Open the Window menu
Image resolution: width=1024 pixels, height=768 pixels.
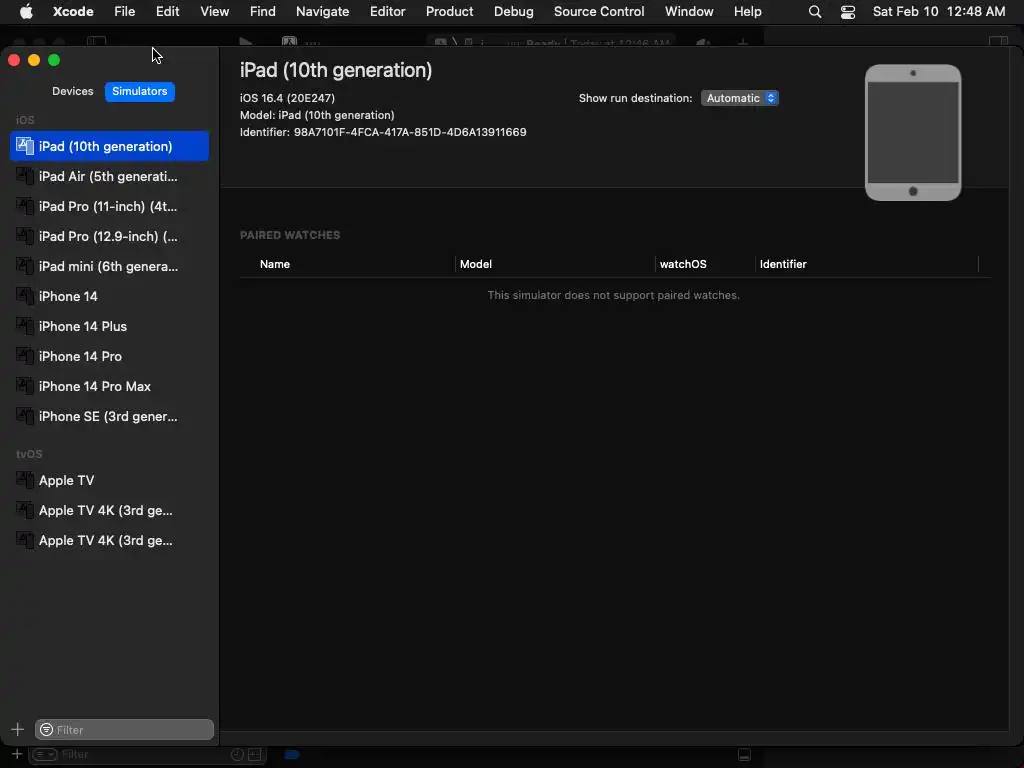689,11
